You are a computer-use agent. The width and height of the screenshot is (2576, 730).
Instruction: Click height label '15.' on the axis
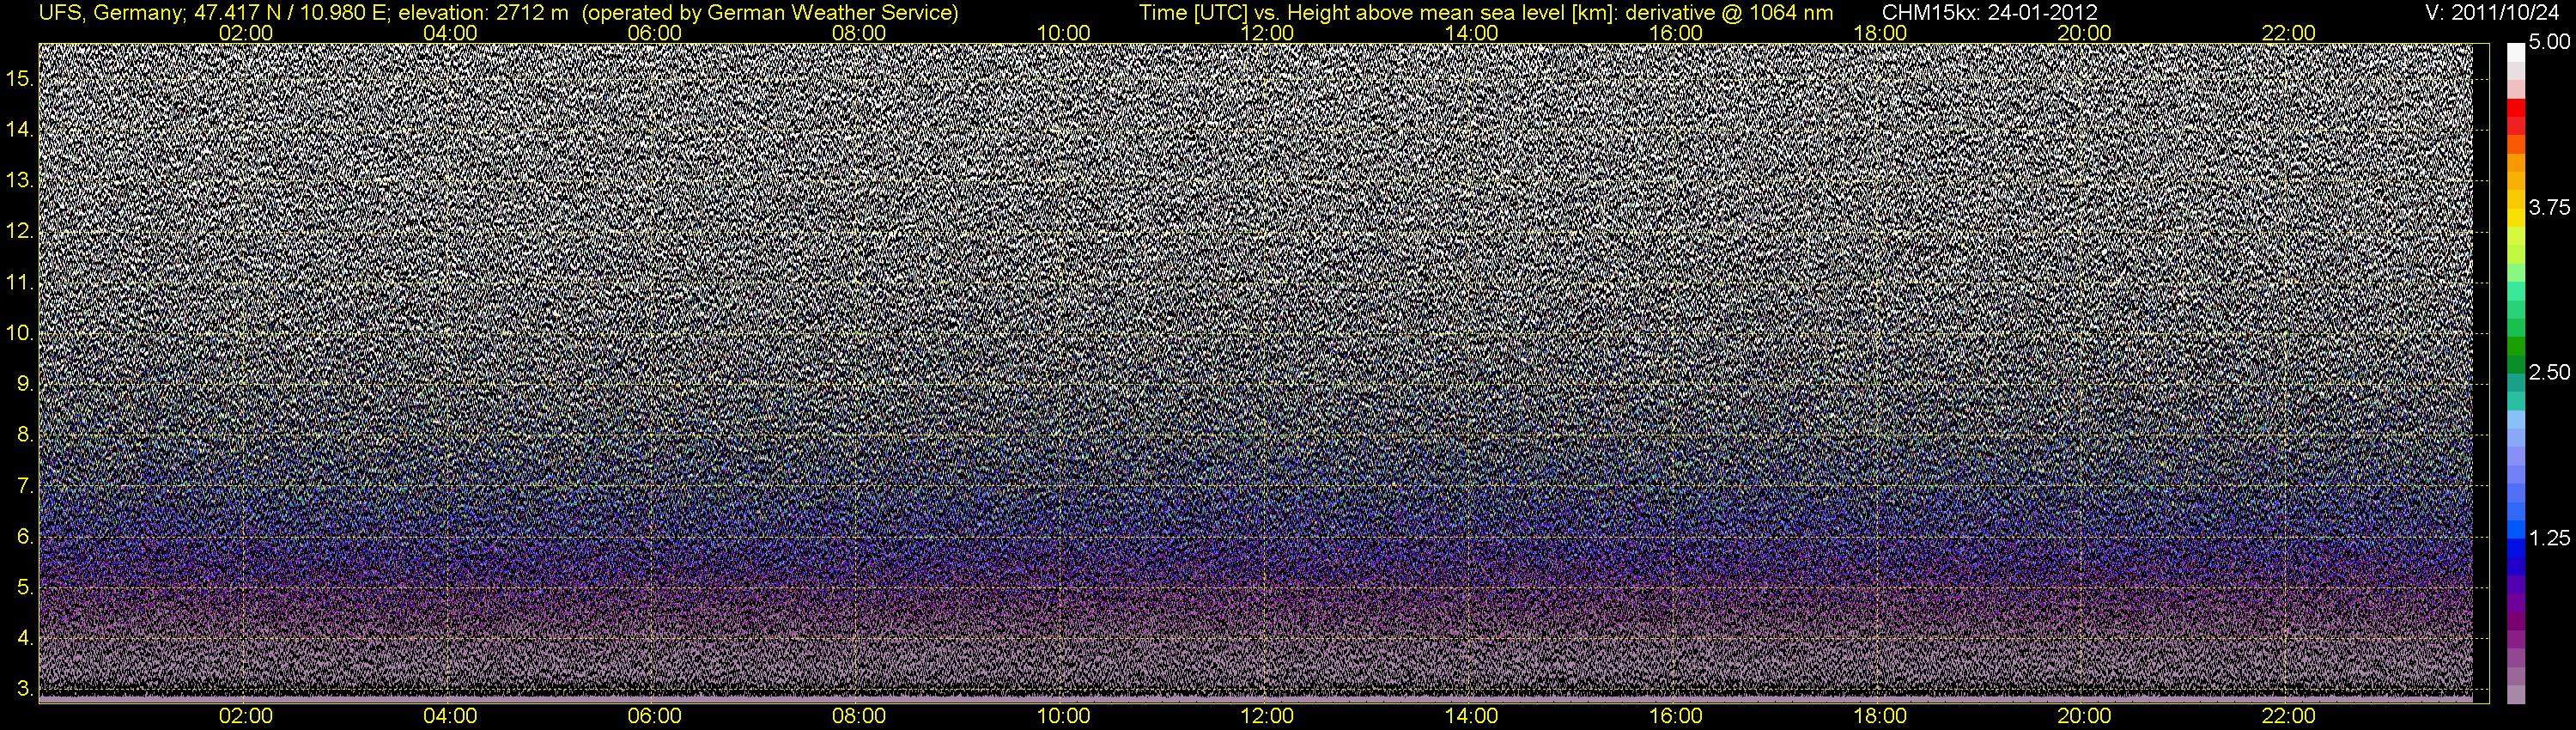point(20,80)
